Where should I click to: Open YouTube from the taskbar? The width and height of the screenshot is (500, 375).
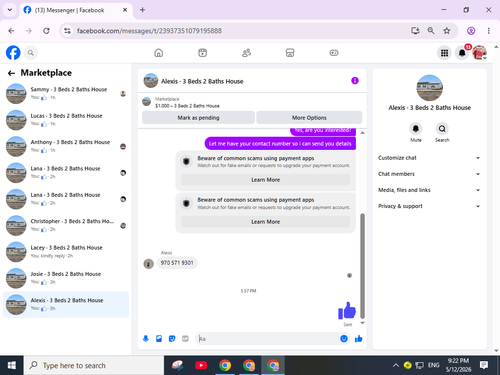(x=201, y=365)
